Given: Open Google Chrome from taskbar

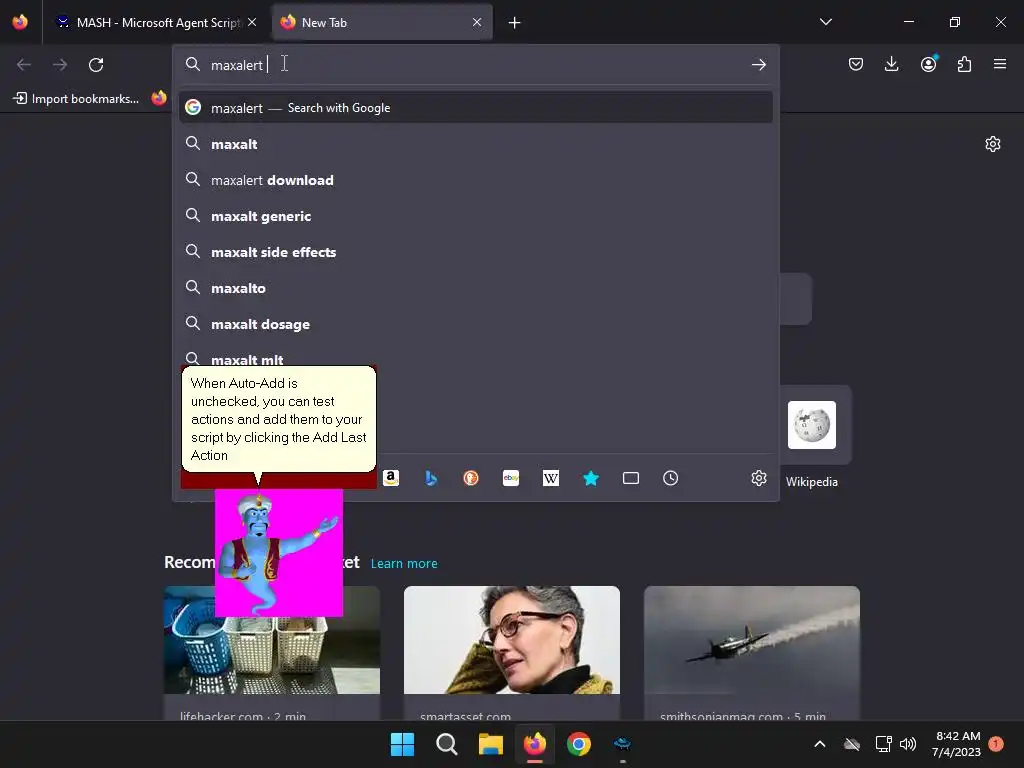Looking at the screenshot, I should [x=579, y=744].
